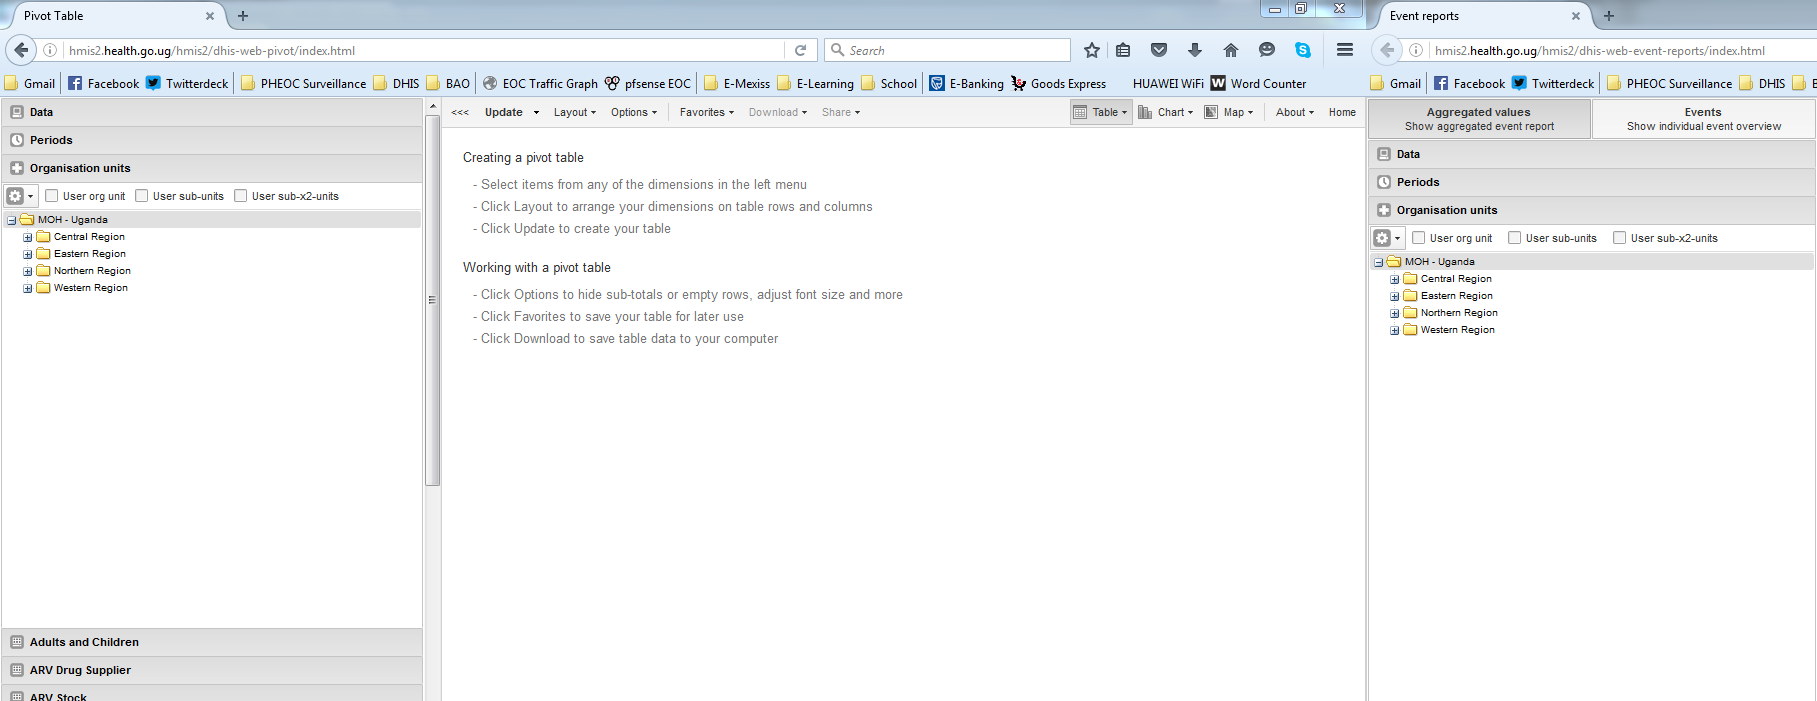Open the About menu
1817x701 pixels.
coord(1295,112)
